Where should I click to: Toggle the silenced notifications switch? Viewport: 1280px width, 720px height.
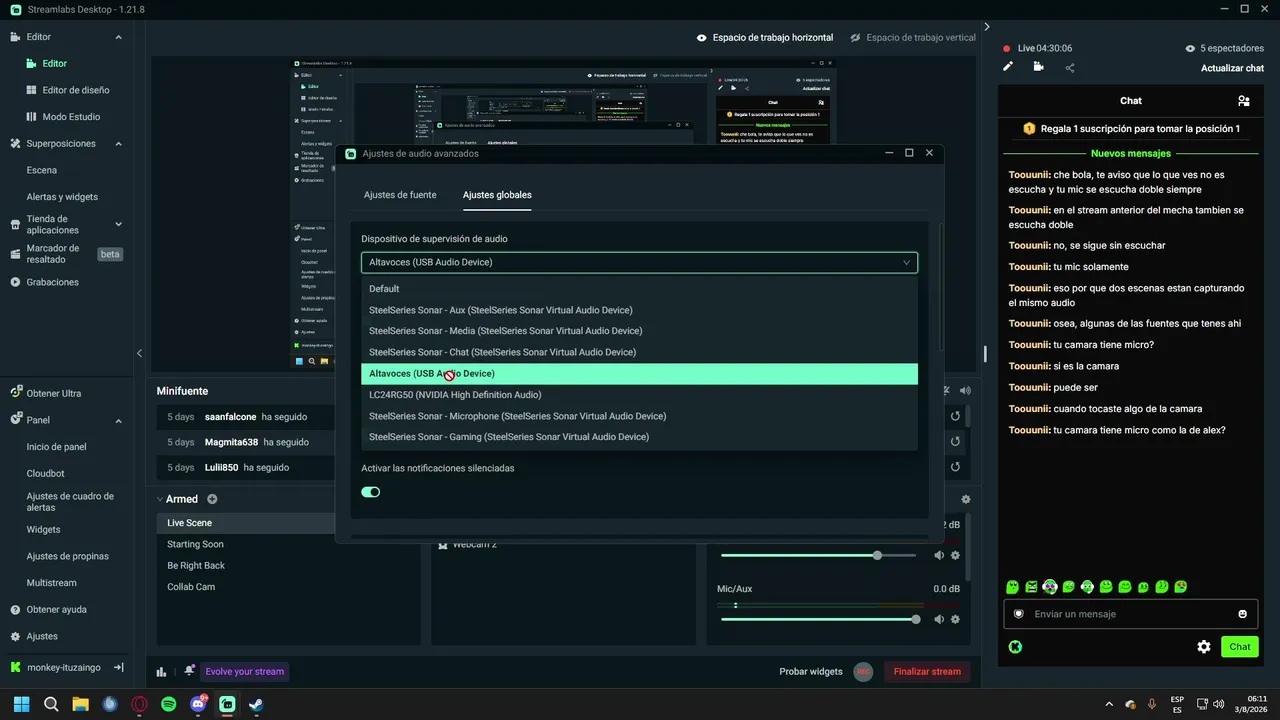pos(371,492)
